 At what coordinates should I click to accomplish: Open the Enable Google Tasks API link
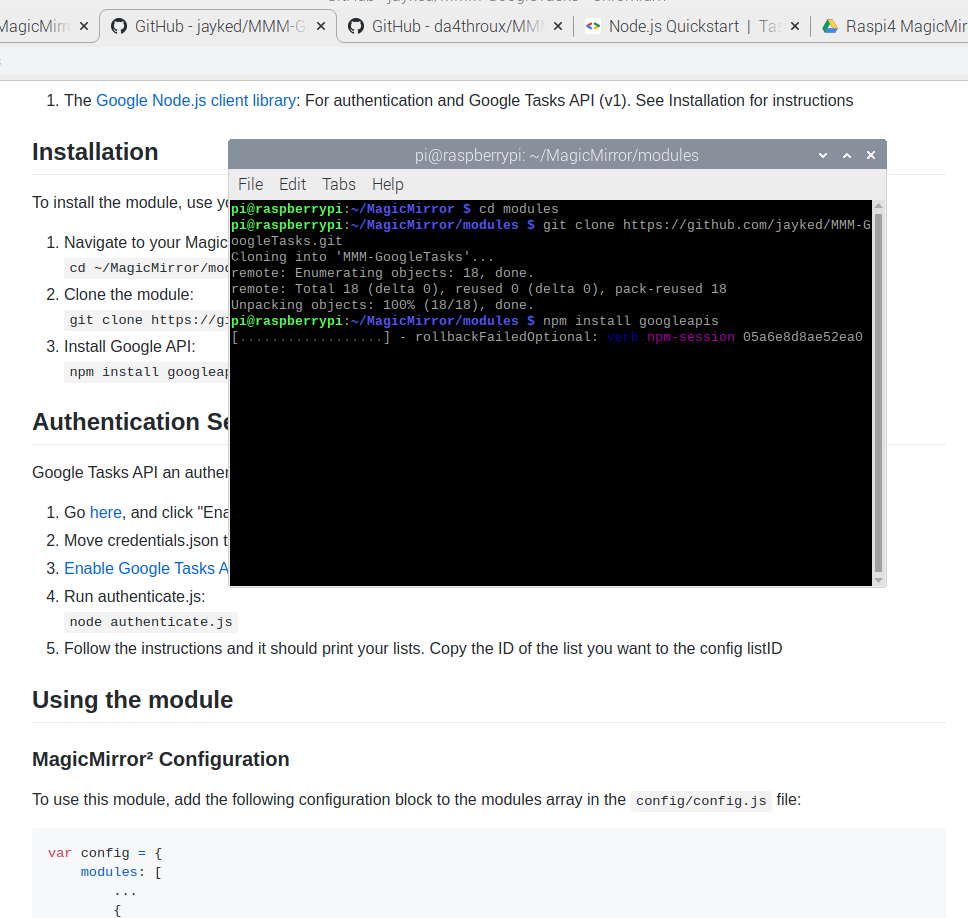point(146,569)
